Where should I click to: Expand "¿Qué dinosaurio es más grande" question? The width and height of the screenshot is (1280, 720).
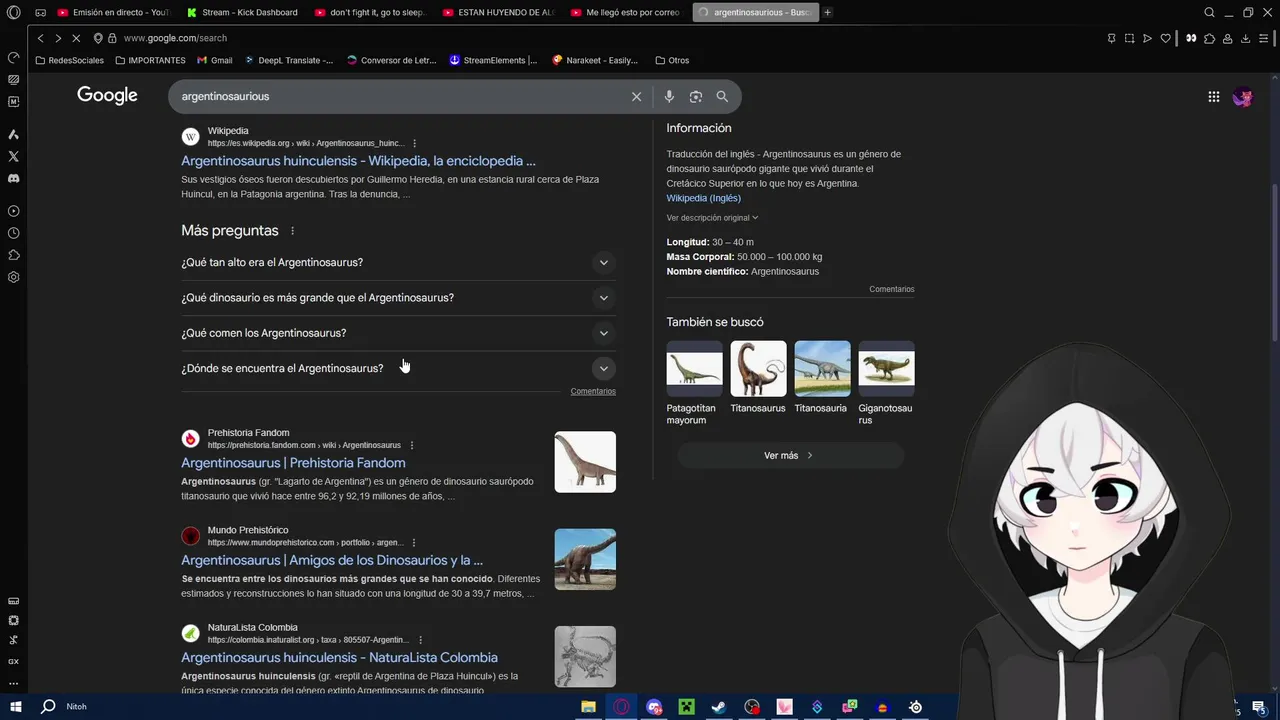pos(398,297)
